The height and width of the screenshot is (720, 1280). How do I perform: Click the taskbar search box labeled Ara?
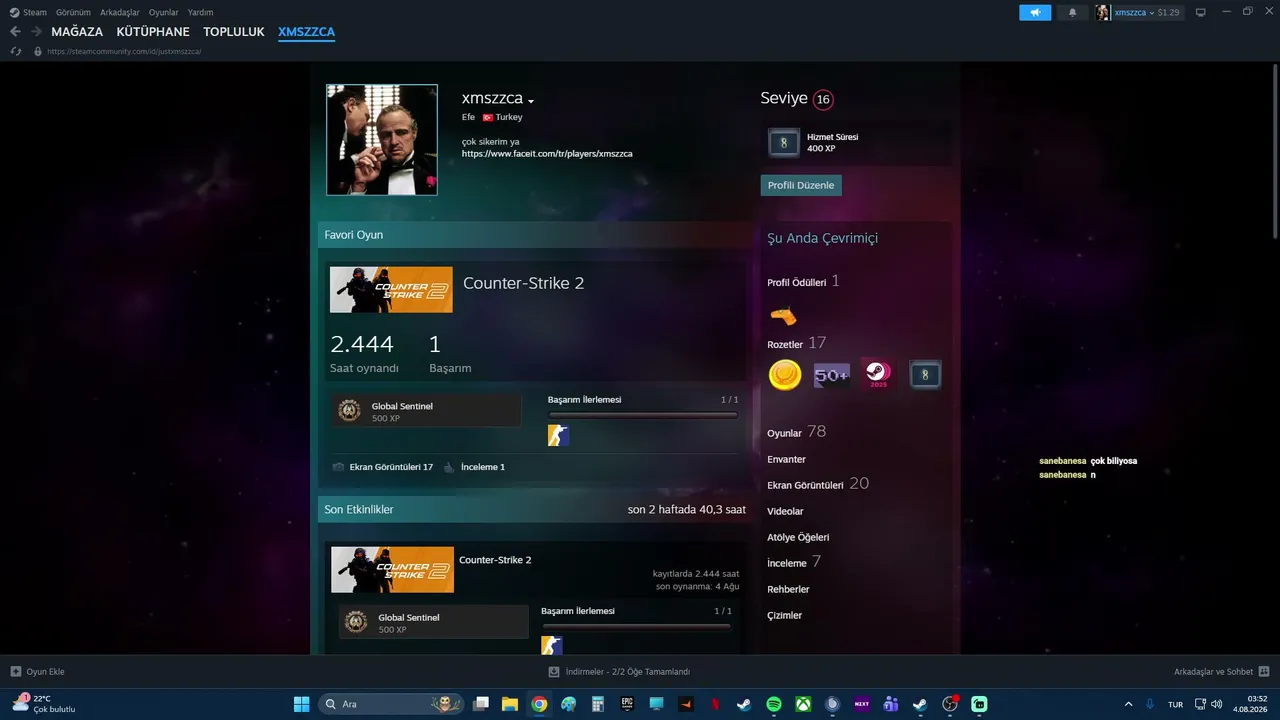pos(393,704)
